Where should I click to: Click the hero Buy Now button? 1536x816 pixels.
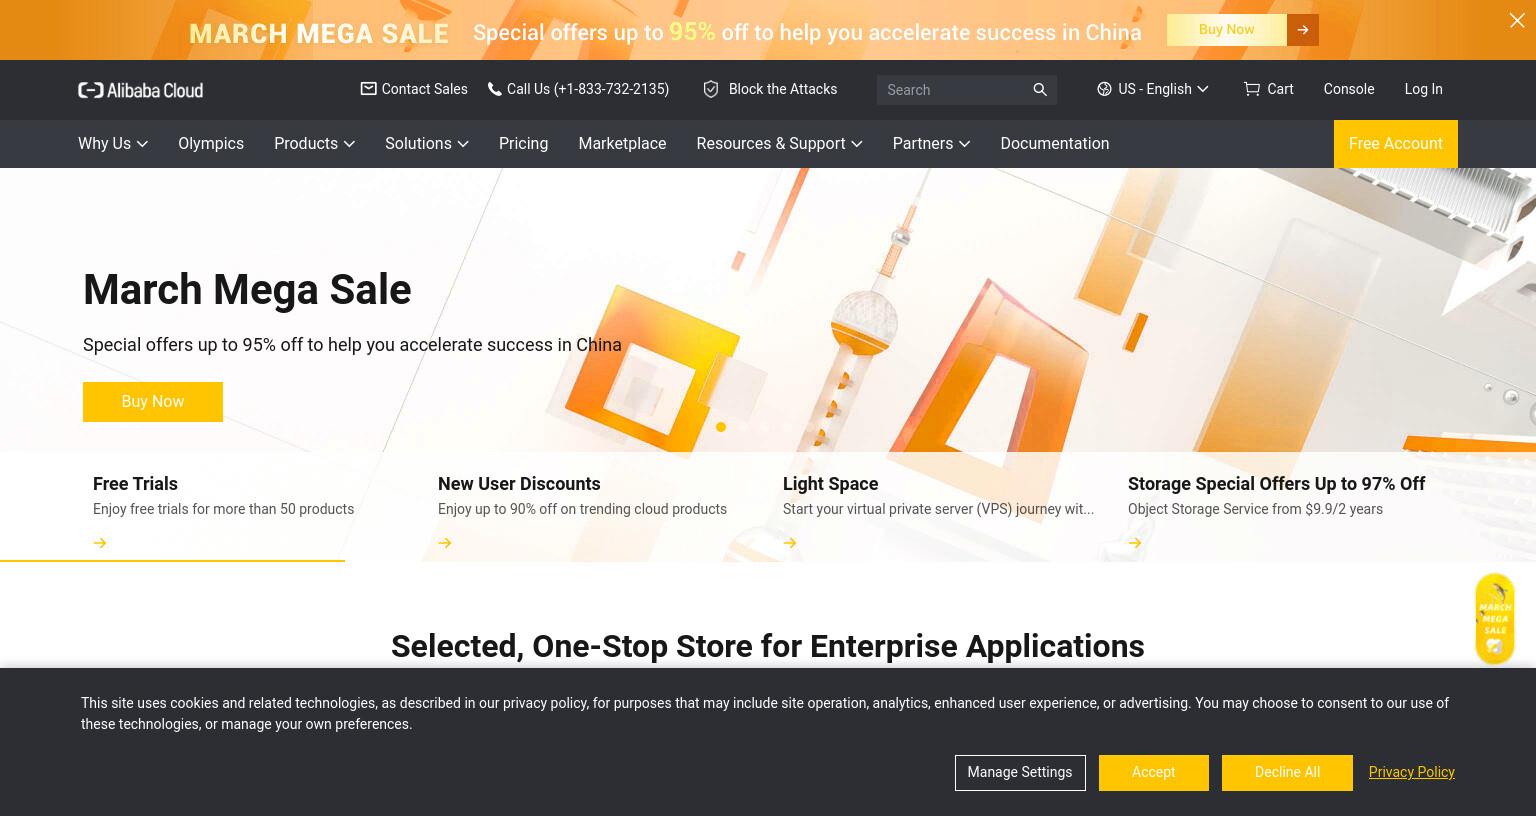click(153, 402)
